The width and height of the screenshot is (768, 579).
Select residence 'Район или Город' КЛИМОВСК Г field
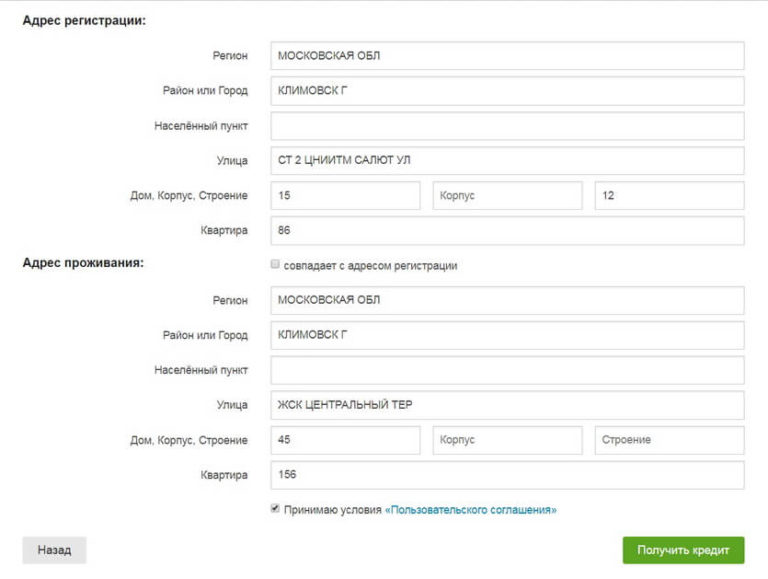pos(507,335)
